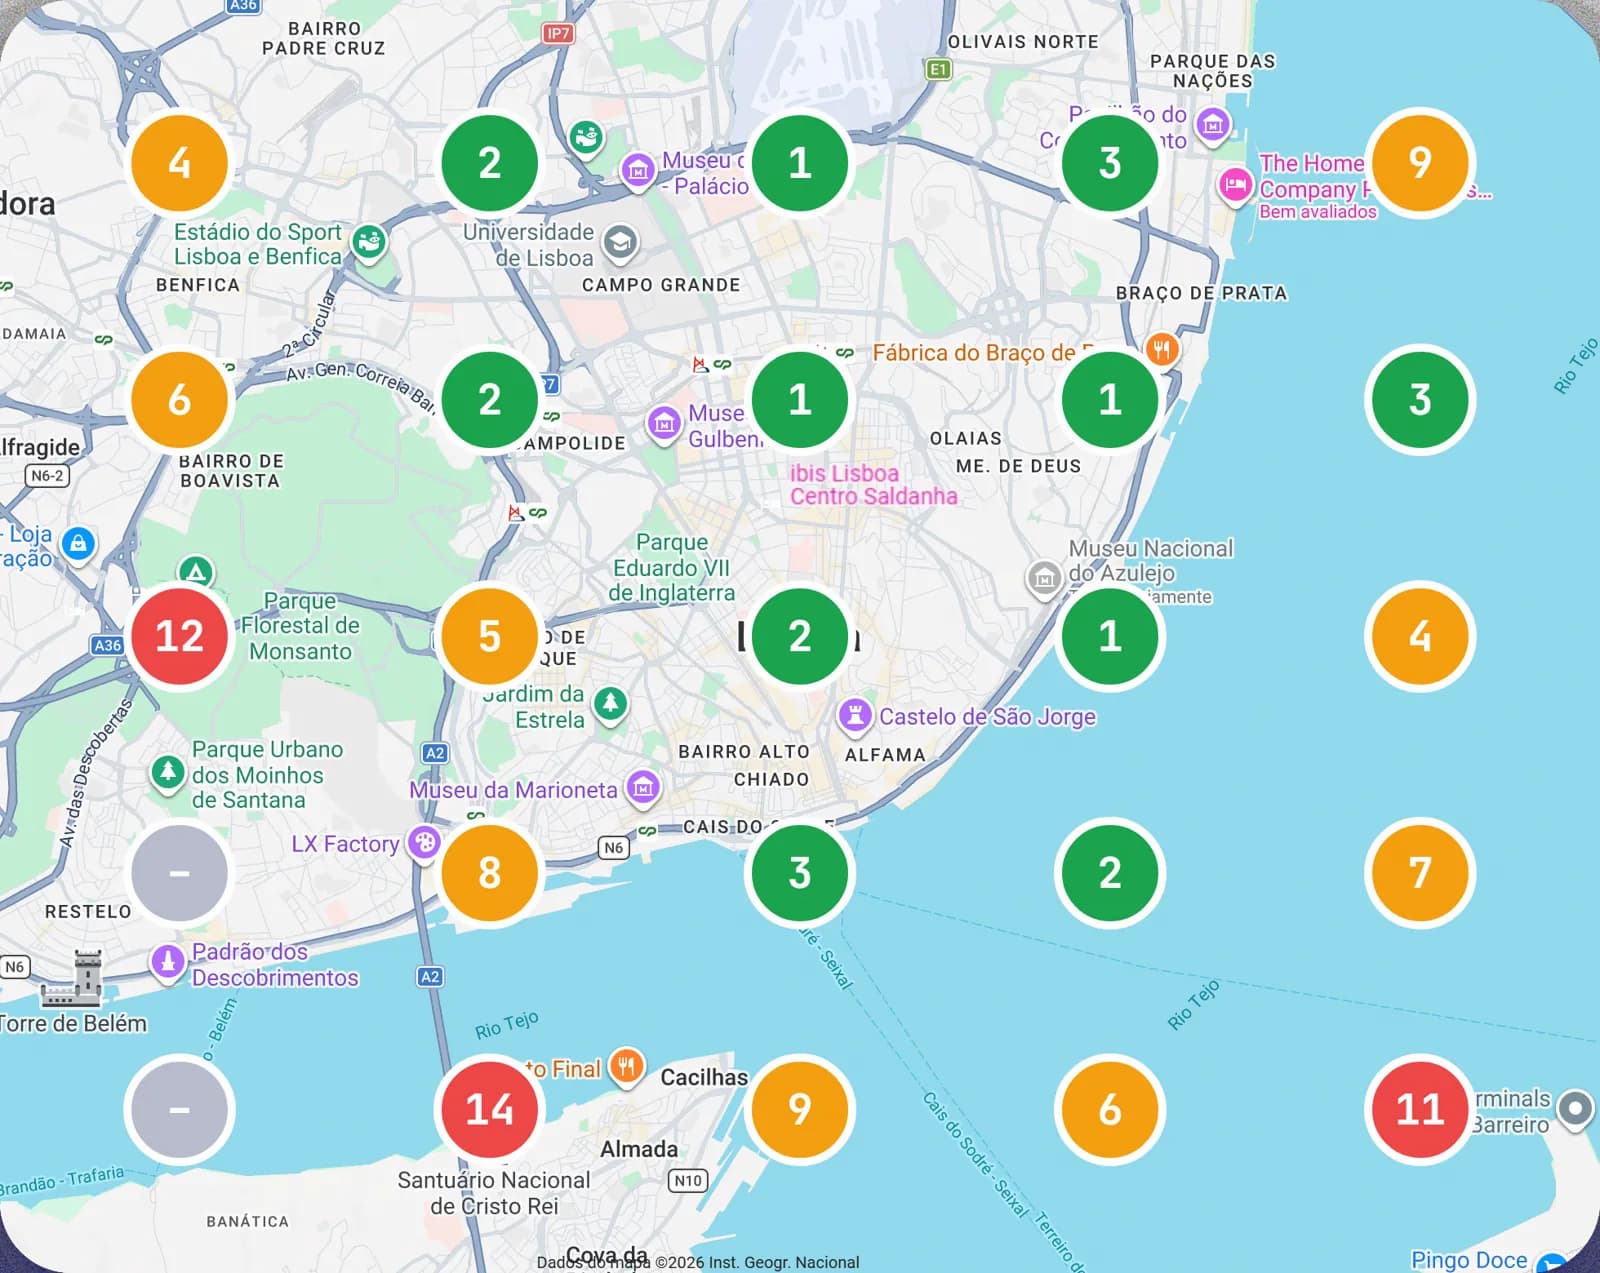Open the orange 9 cluster beside The Home Company
This screenshot has width=1600, height=1273.
coord(1419,163)
